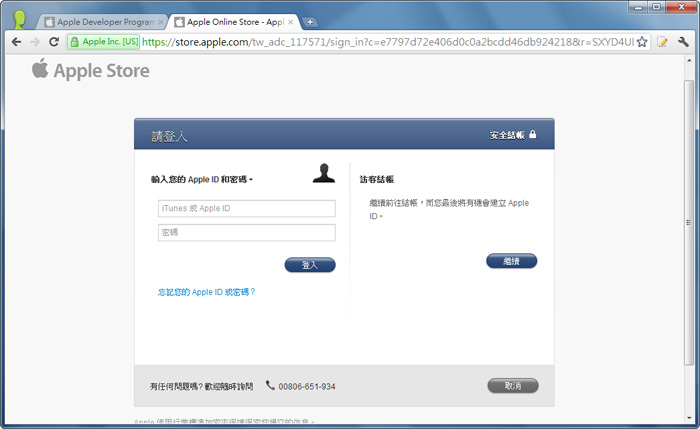Click the 訪客結帳 heading
Screen dimensions: 700x429
click(x=377, y=179)
